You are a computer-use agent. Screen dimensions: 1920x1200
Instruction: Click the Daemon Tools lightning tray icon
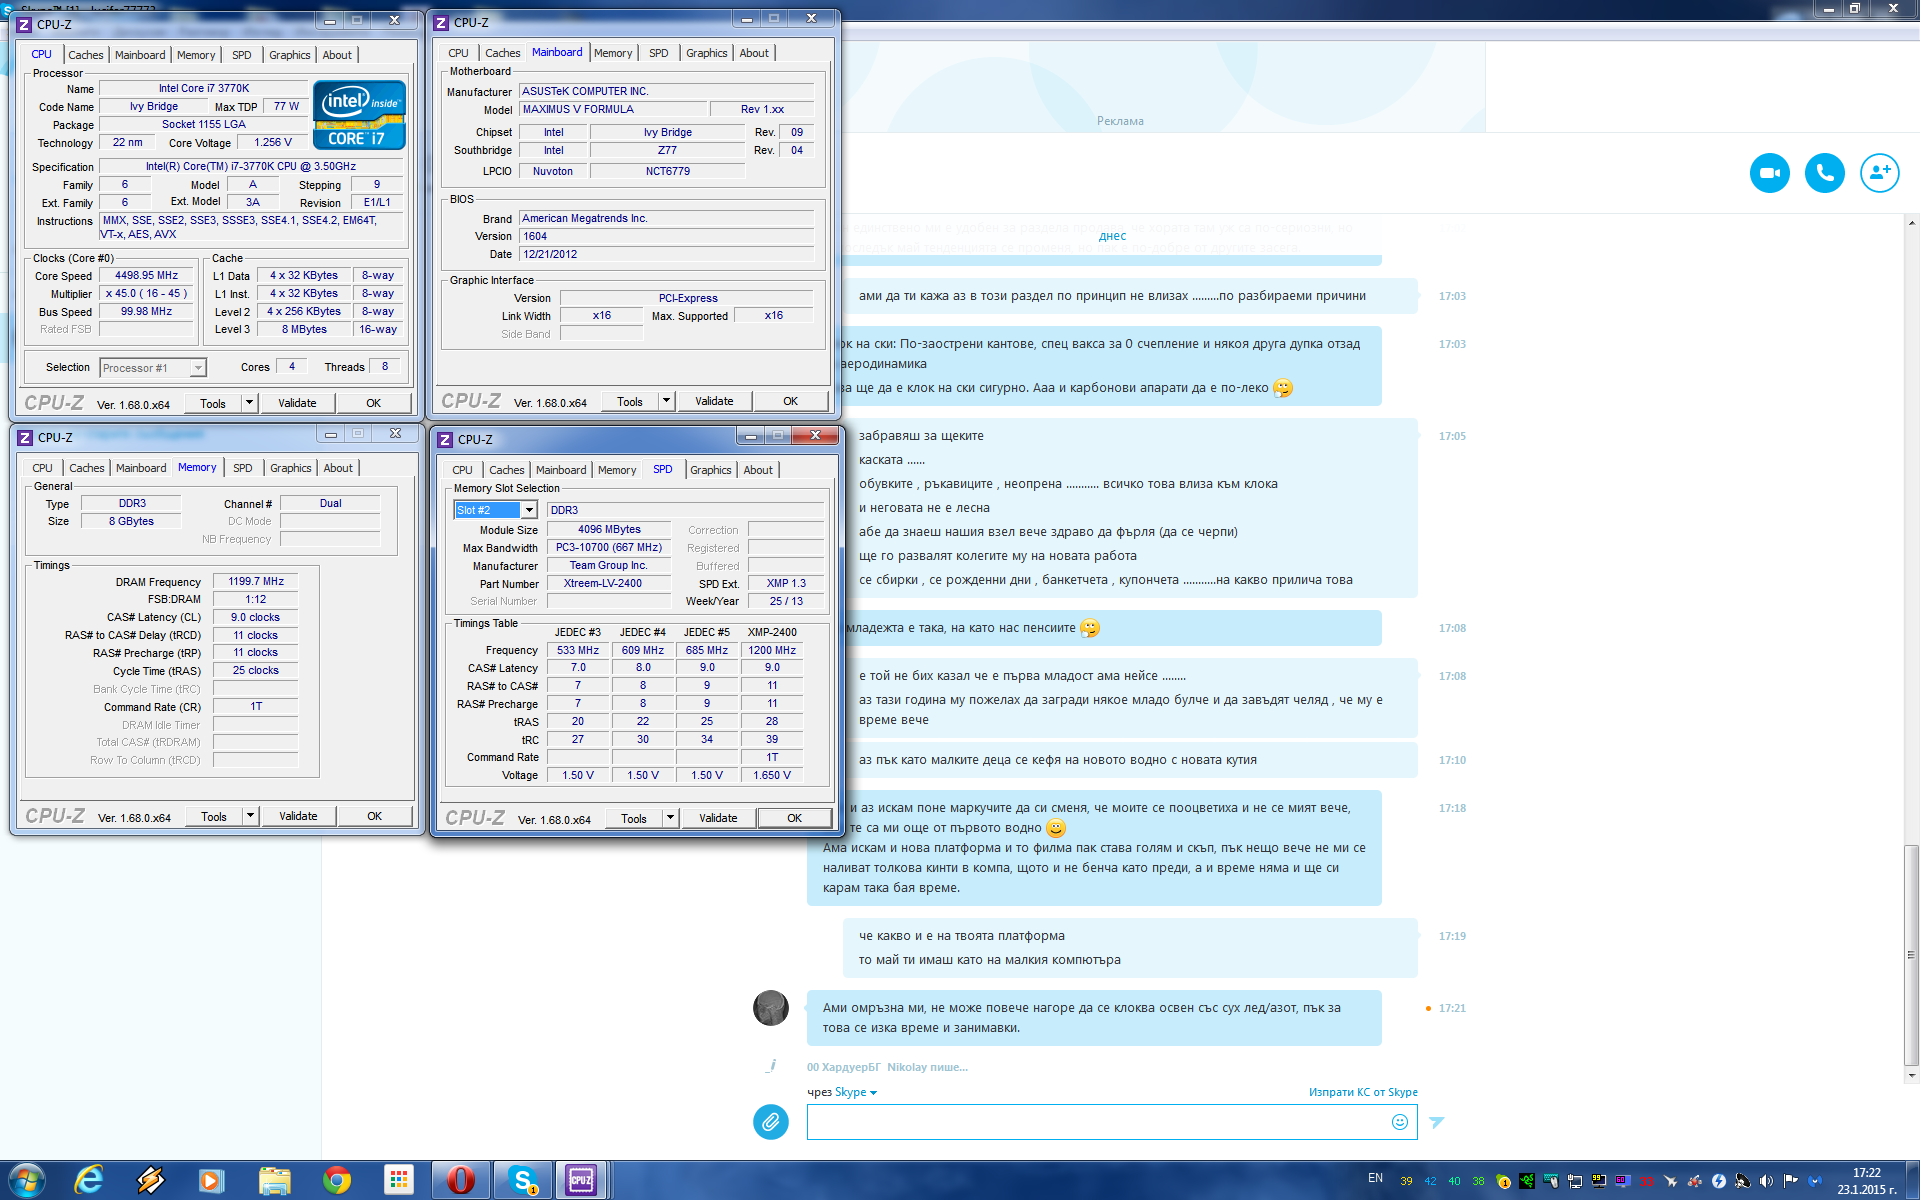coord(1718,1181)
